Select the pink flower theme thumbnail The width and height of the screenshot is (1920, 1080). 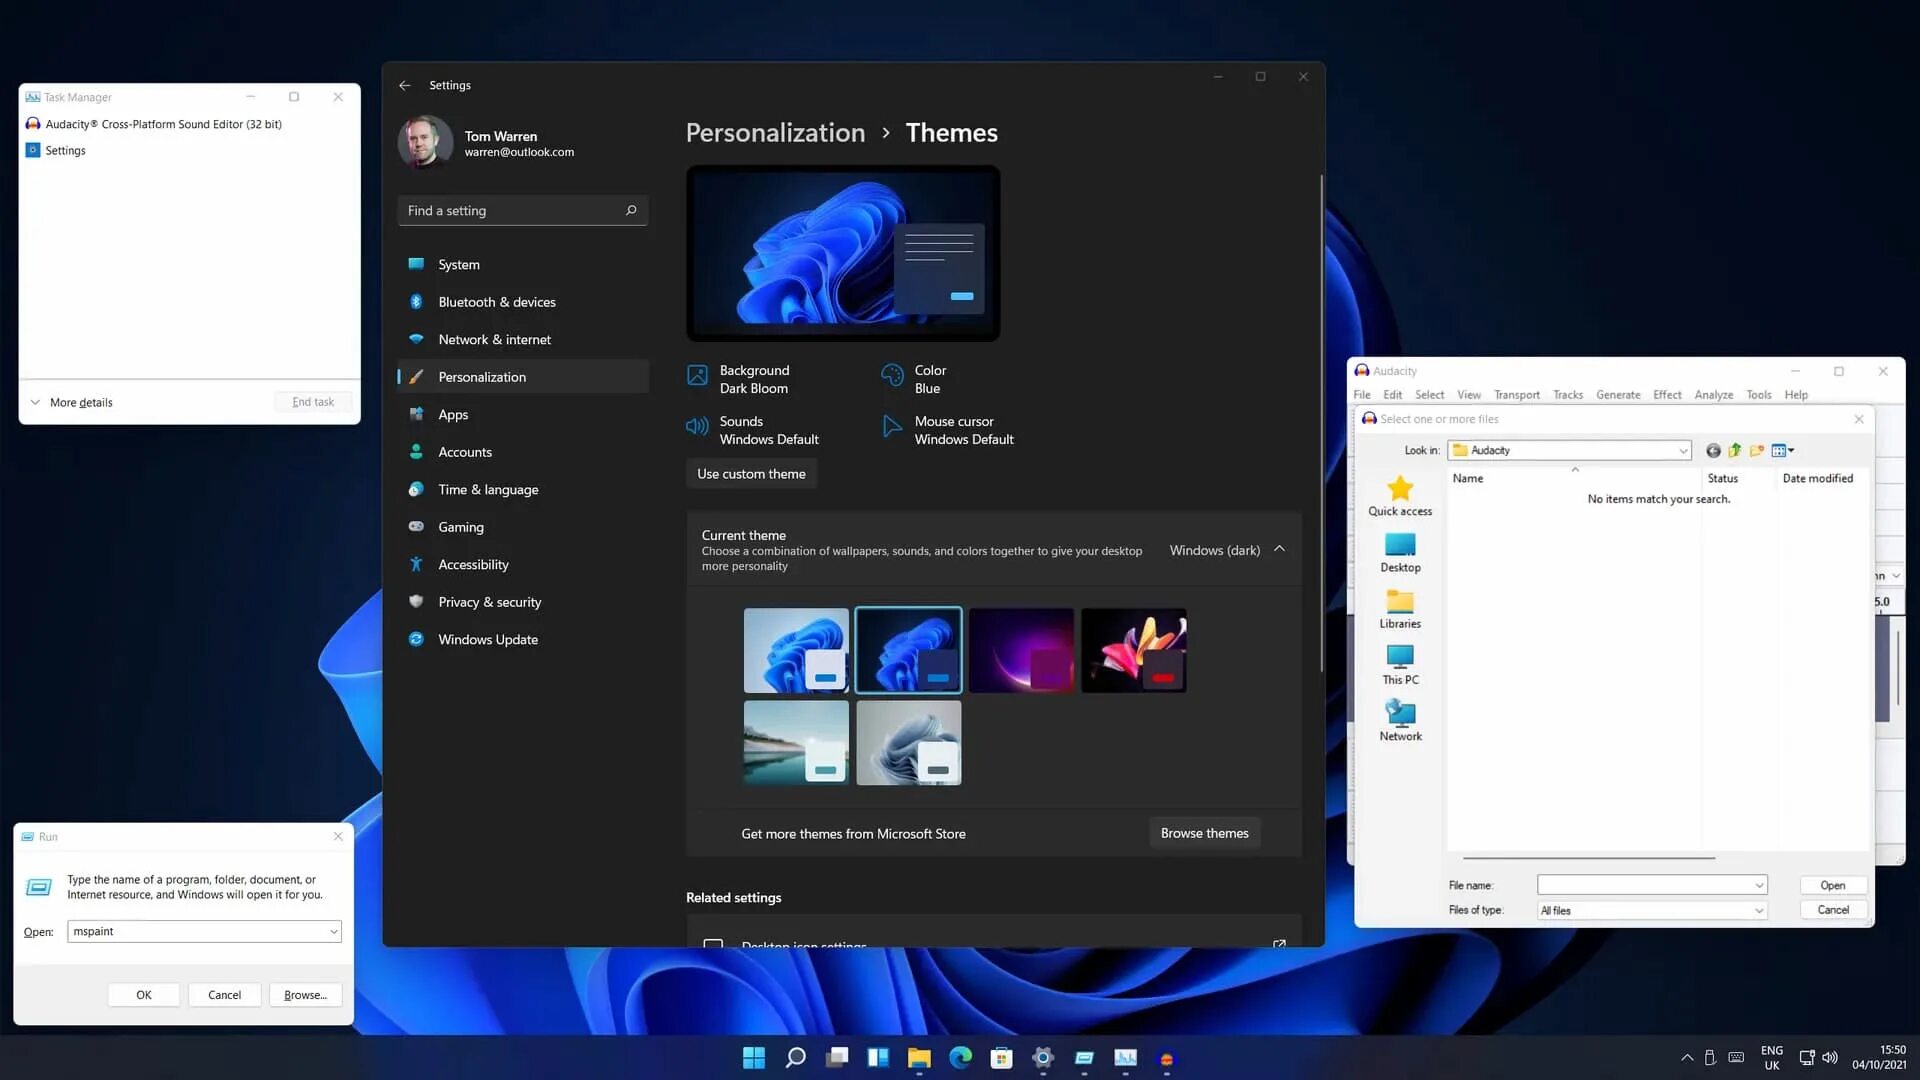pos(1133,650)
